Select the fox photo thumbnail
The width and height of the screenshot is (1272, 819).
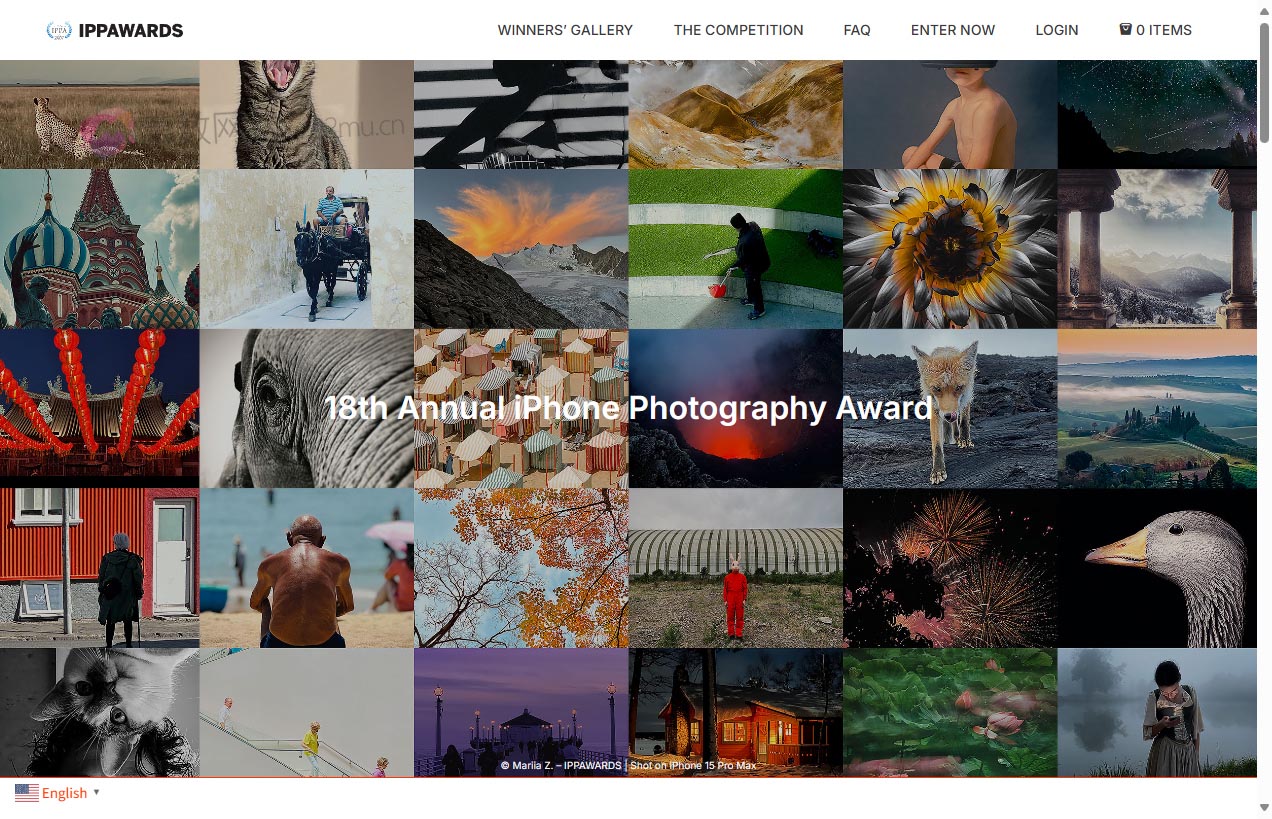[949, 407]
